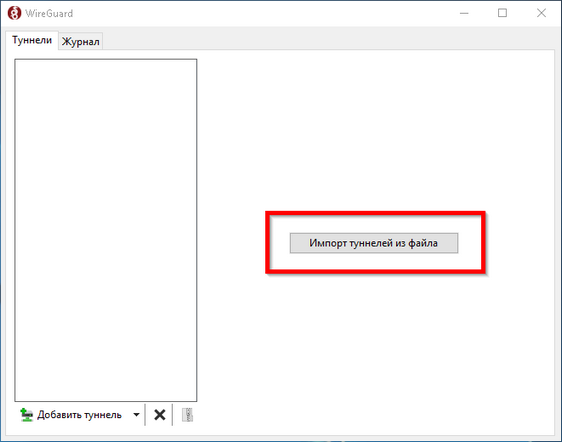Expand the arrow next to Добавить туннель

(x=136, y=415)
